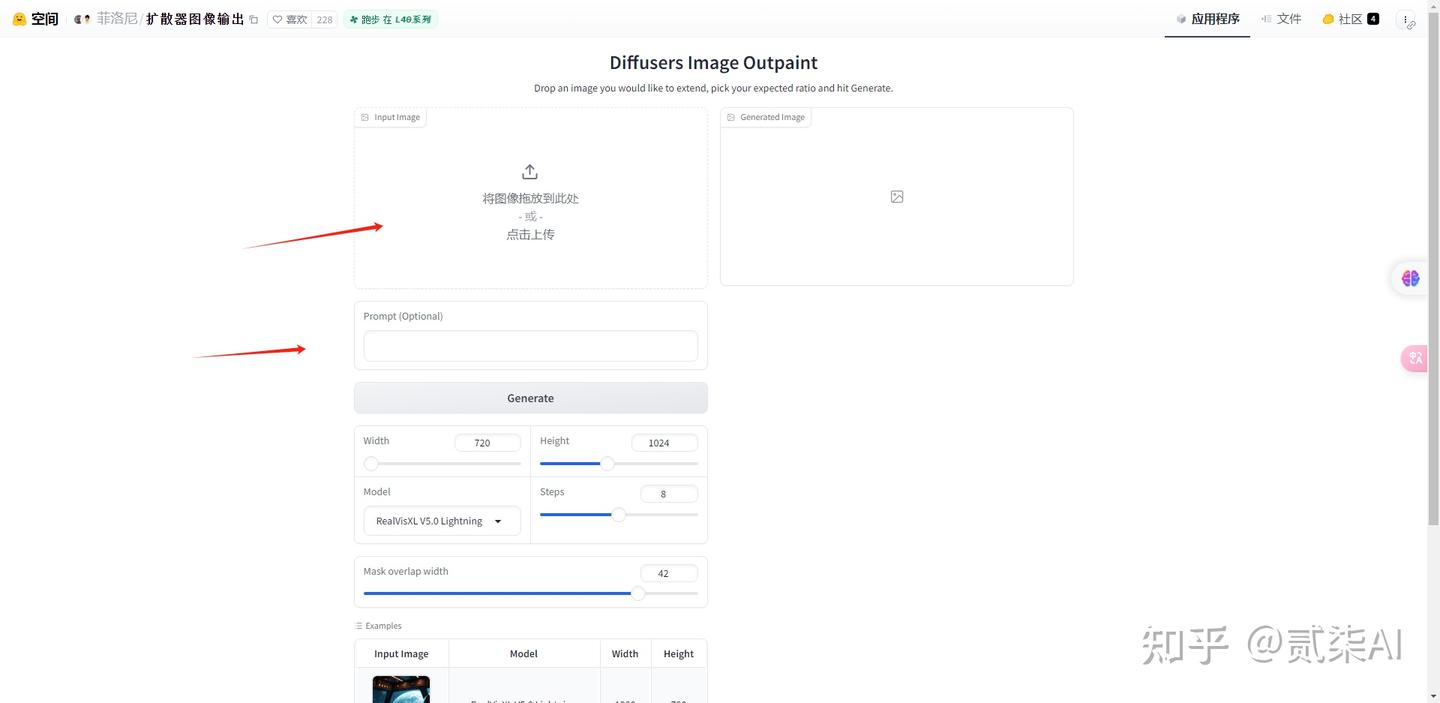Image resolution: width=1440 pixels, height=703 pixels.
Task: Click the upload icon in the Input Image area
Action: point(530,171)
